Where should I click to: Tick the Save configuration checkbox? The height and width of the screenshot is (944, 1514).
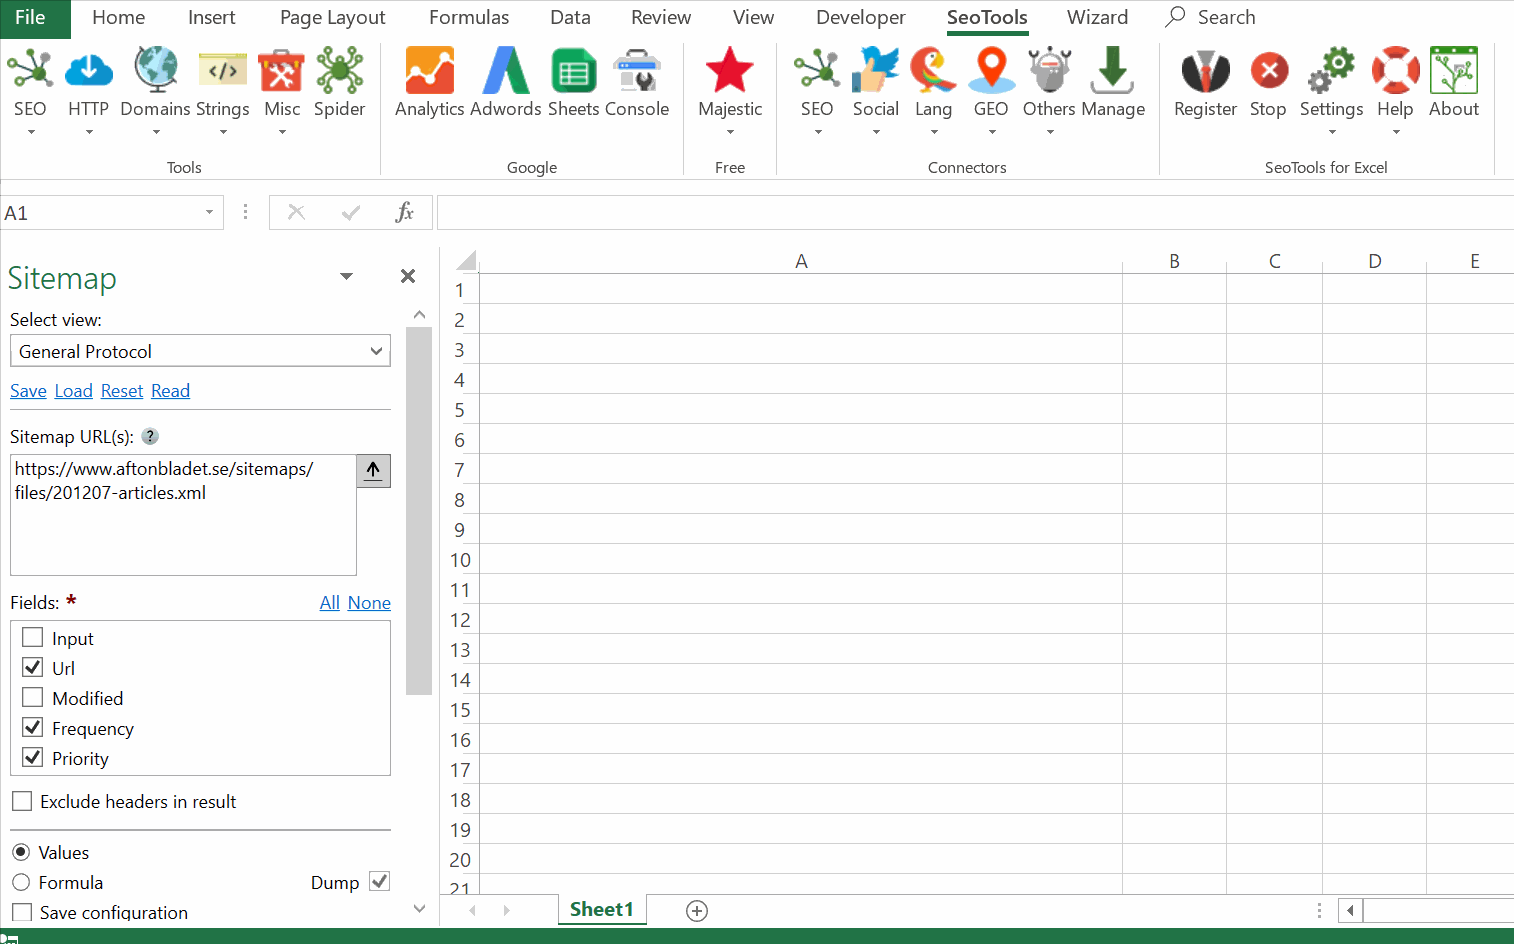[22, 912]
